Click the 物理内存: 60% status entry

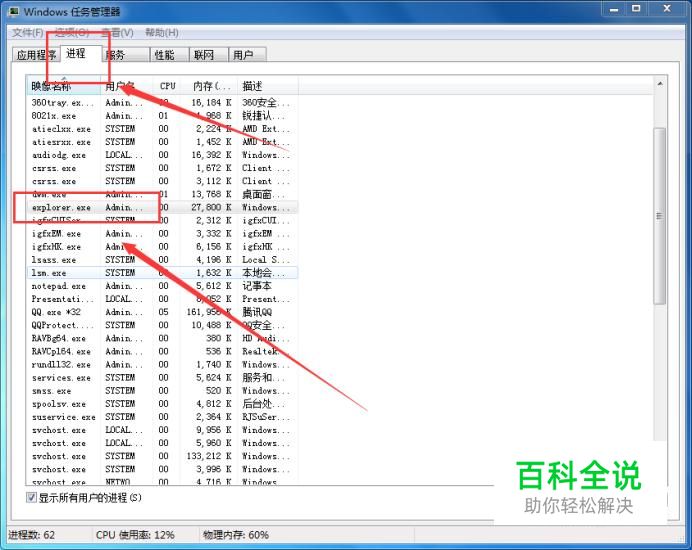(x=236, y=535)
